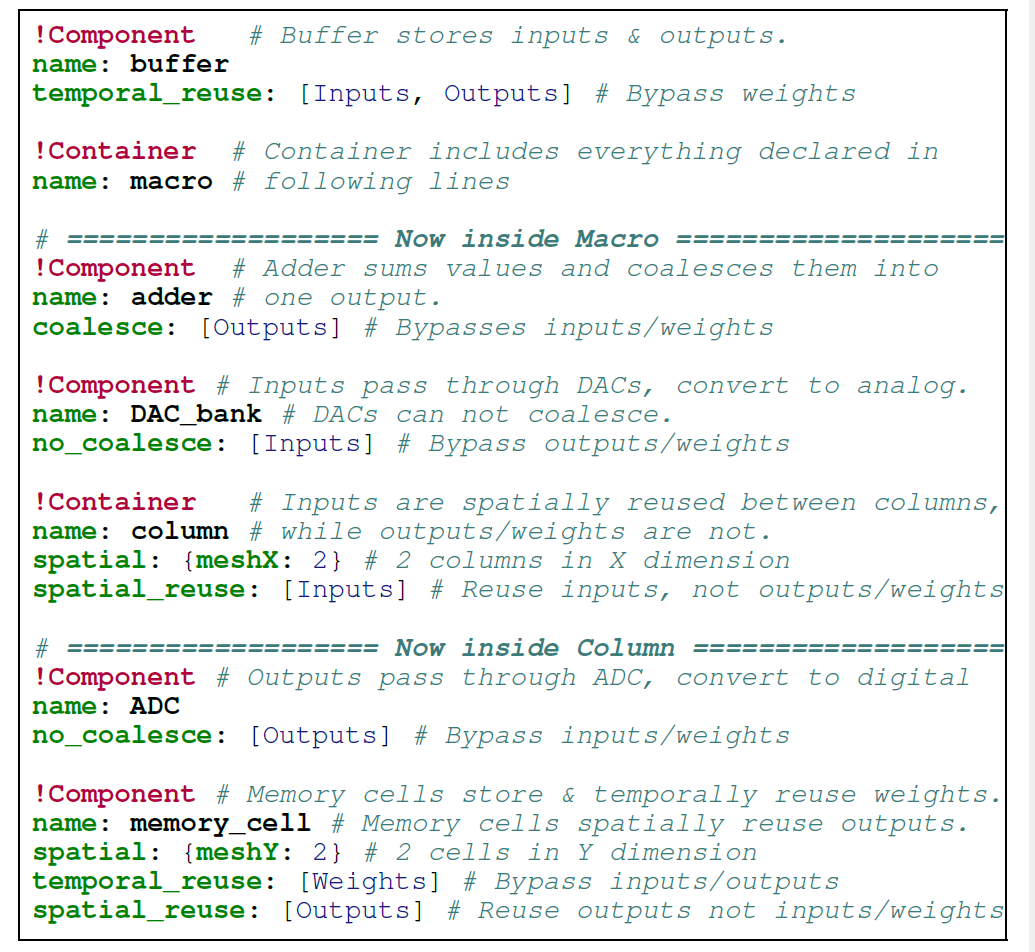Click the text 'name: DAC_bank'
This screenshot has height=952, width=1035.
147,415
